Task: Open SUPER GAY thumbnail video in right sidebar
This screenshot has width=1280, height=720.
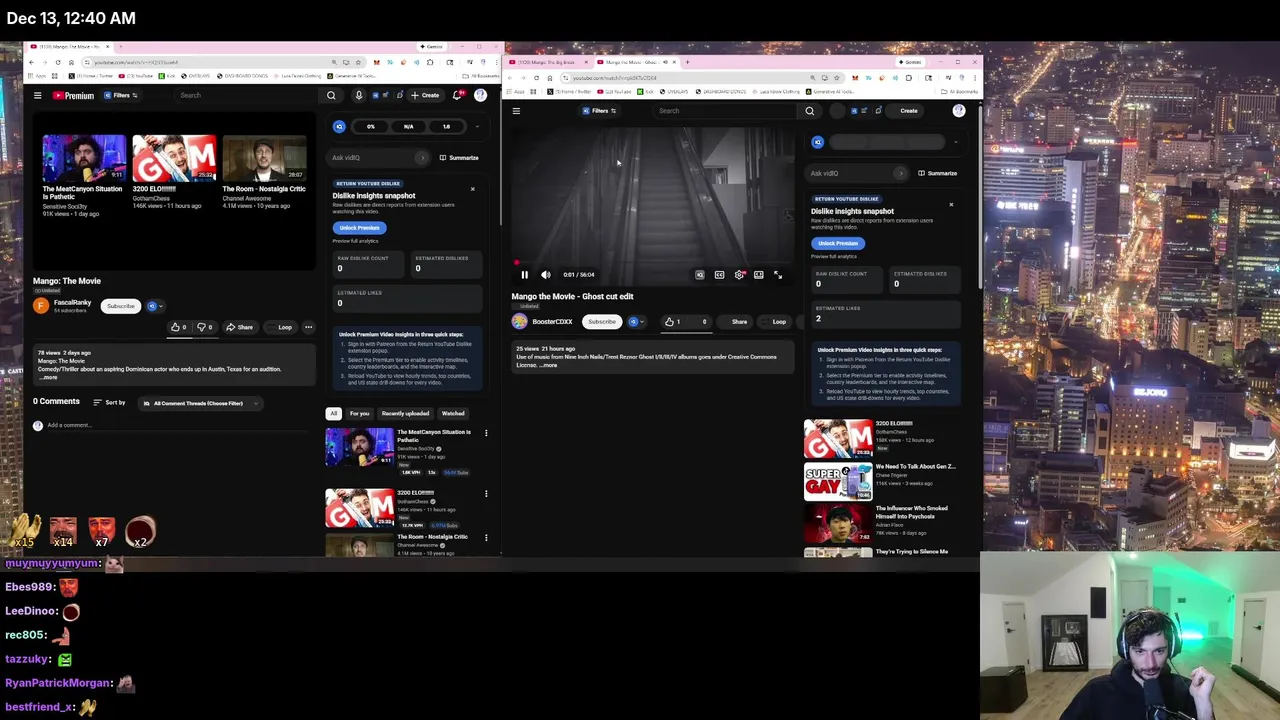Action: (838, 481)
